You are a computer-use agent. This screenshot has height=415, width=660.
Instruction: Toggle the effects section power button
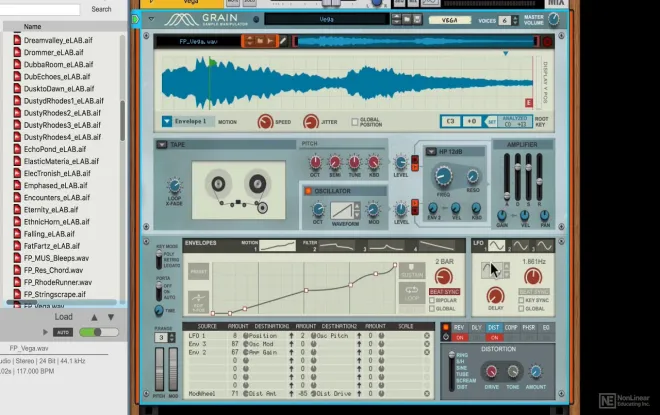pos(445,327)
